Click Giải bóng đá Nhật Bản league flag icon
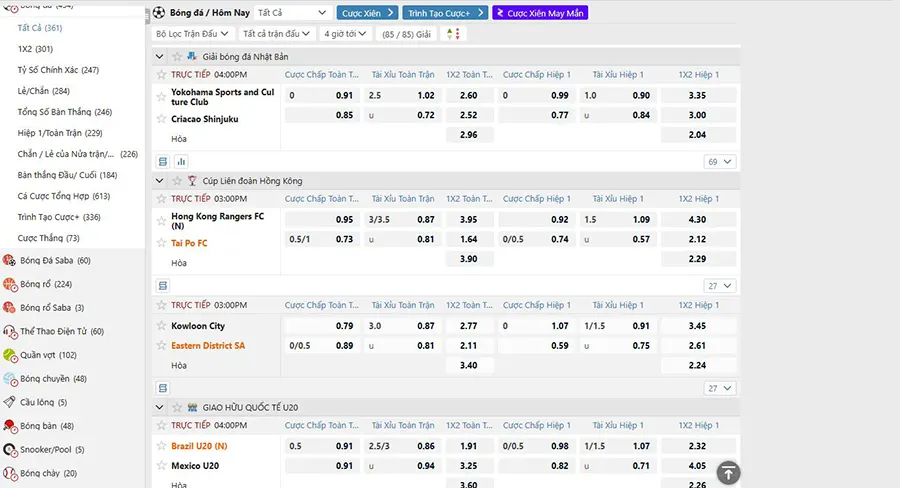This screenshot has height=488, width=900. [192, 56]
